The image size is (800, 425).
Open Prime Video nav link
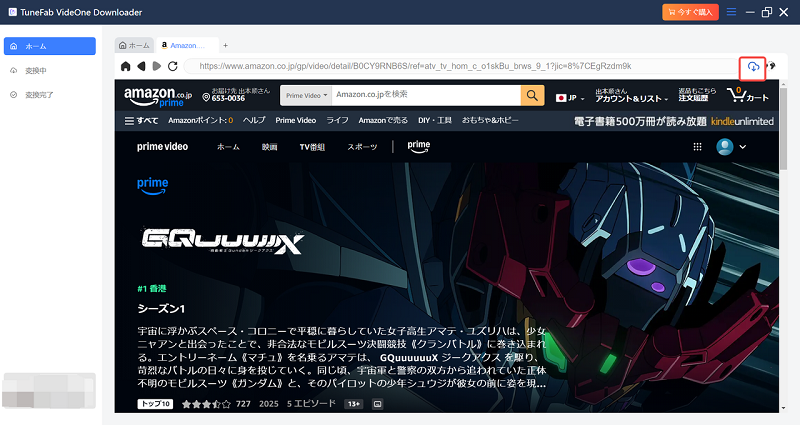tap(295, 120)
